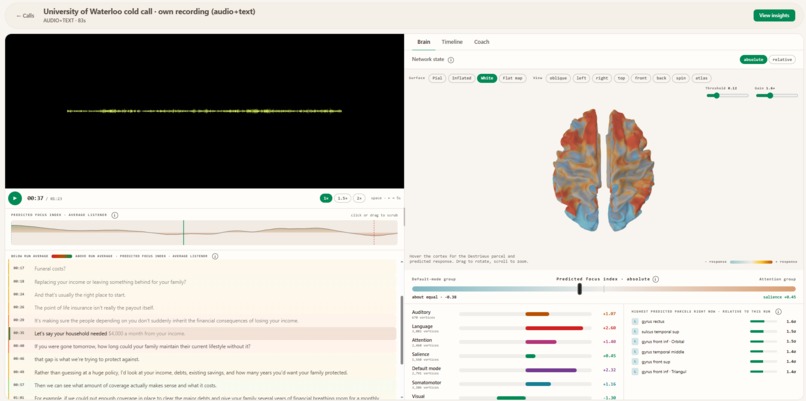Image resolution: width=806 pixels, height=401 pixels.
Task: Choose the Pial surface option
Action: coord(437,78)
